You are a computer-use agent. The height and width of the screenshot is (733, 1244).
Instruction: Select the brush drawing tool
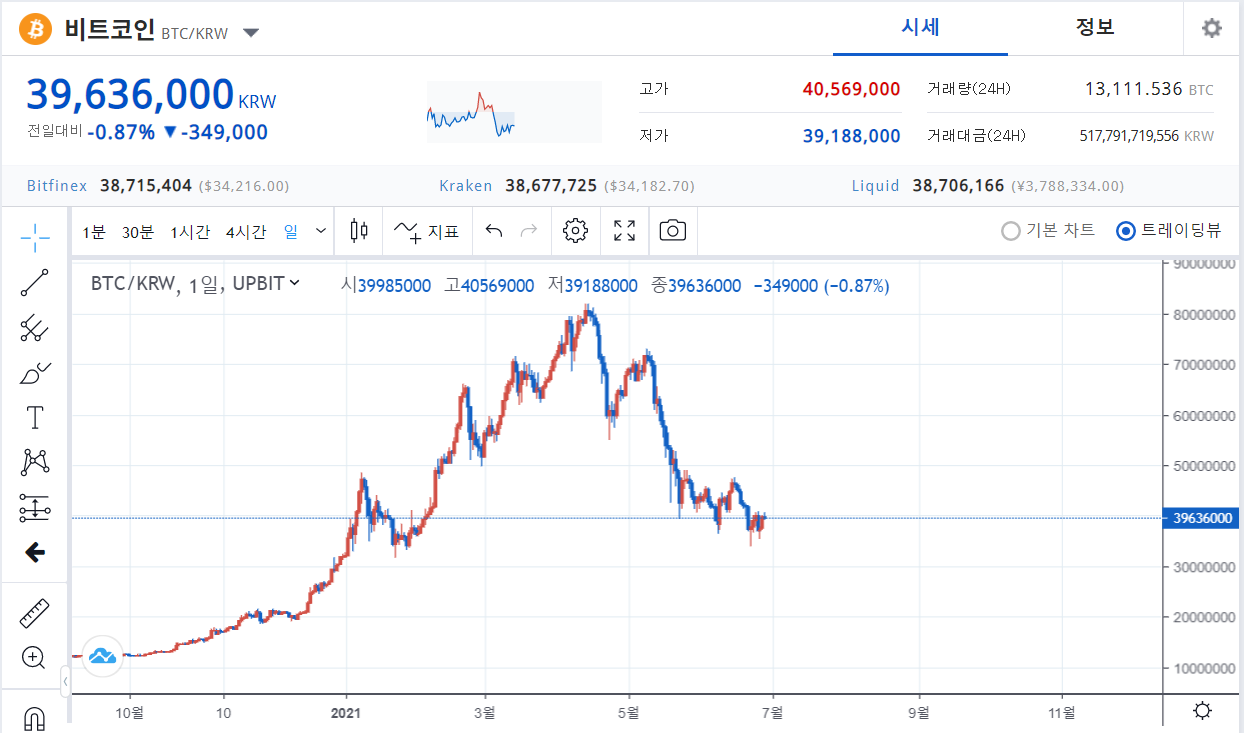click(34, 372)
